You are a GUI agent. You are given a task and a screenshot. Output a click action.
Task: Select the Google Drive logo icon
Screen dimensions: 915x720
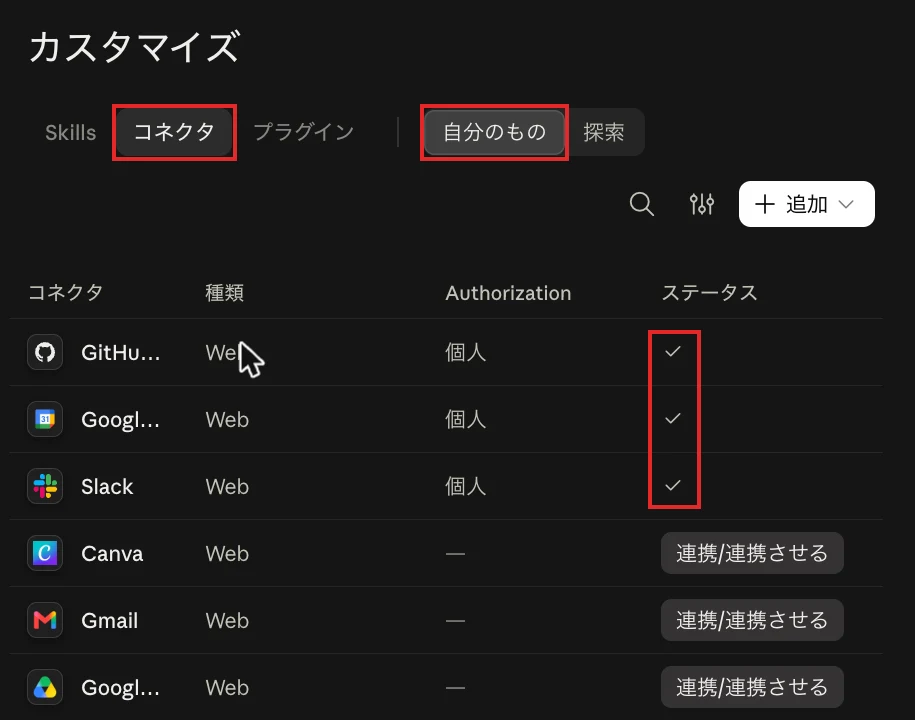point(45,687)
